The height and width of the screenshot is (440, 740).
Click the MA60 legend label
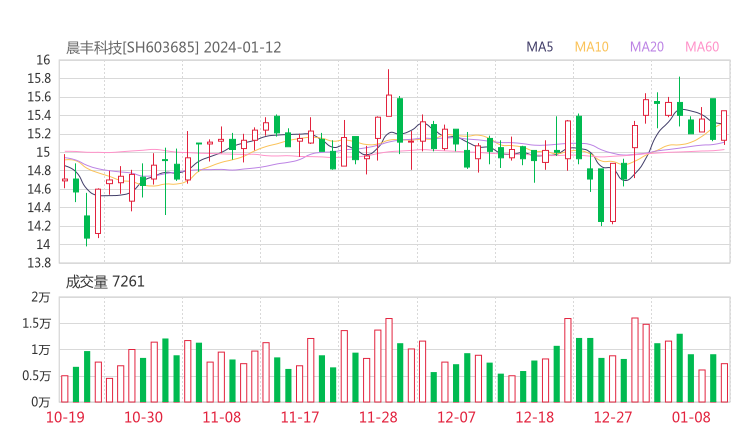[702, 47]
